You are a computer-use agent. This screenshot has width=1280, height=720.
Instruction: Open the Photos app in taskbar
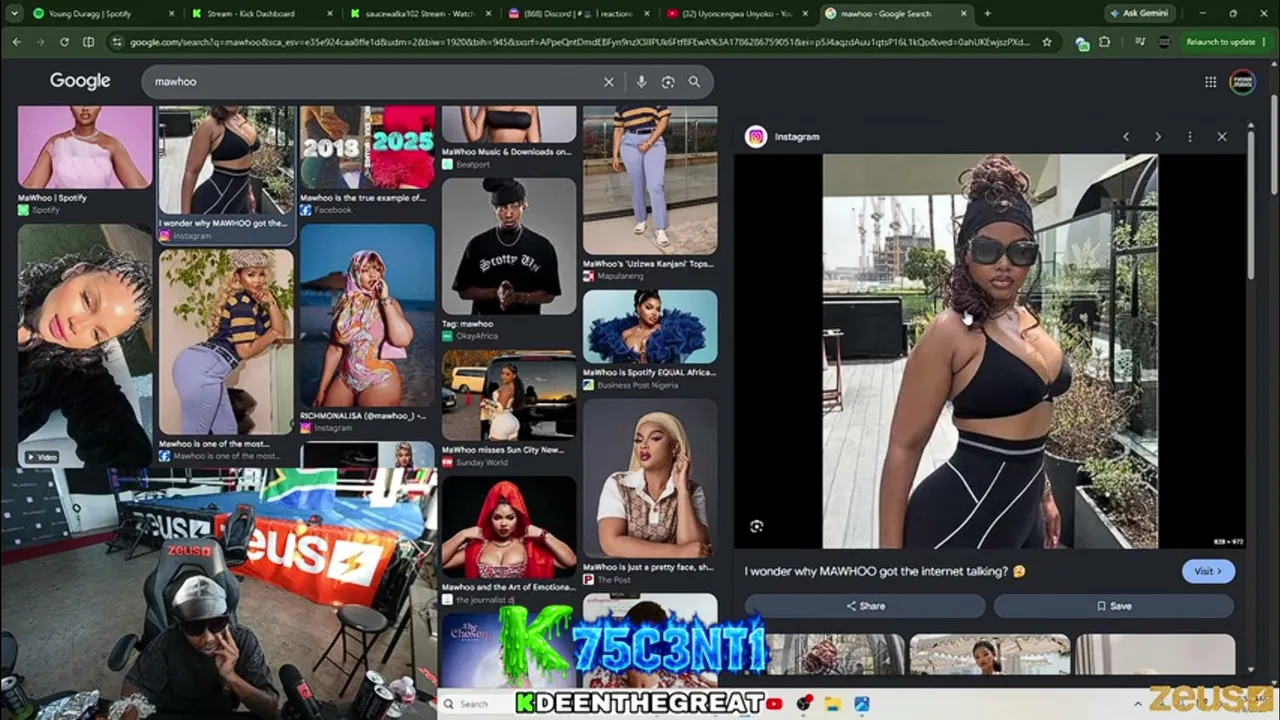[861, 704]
